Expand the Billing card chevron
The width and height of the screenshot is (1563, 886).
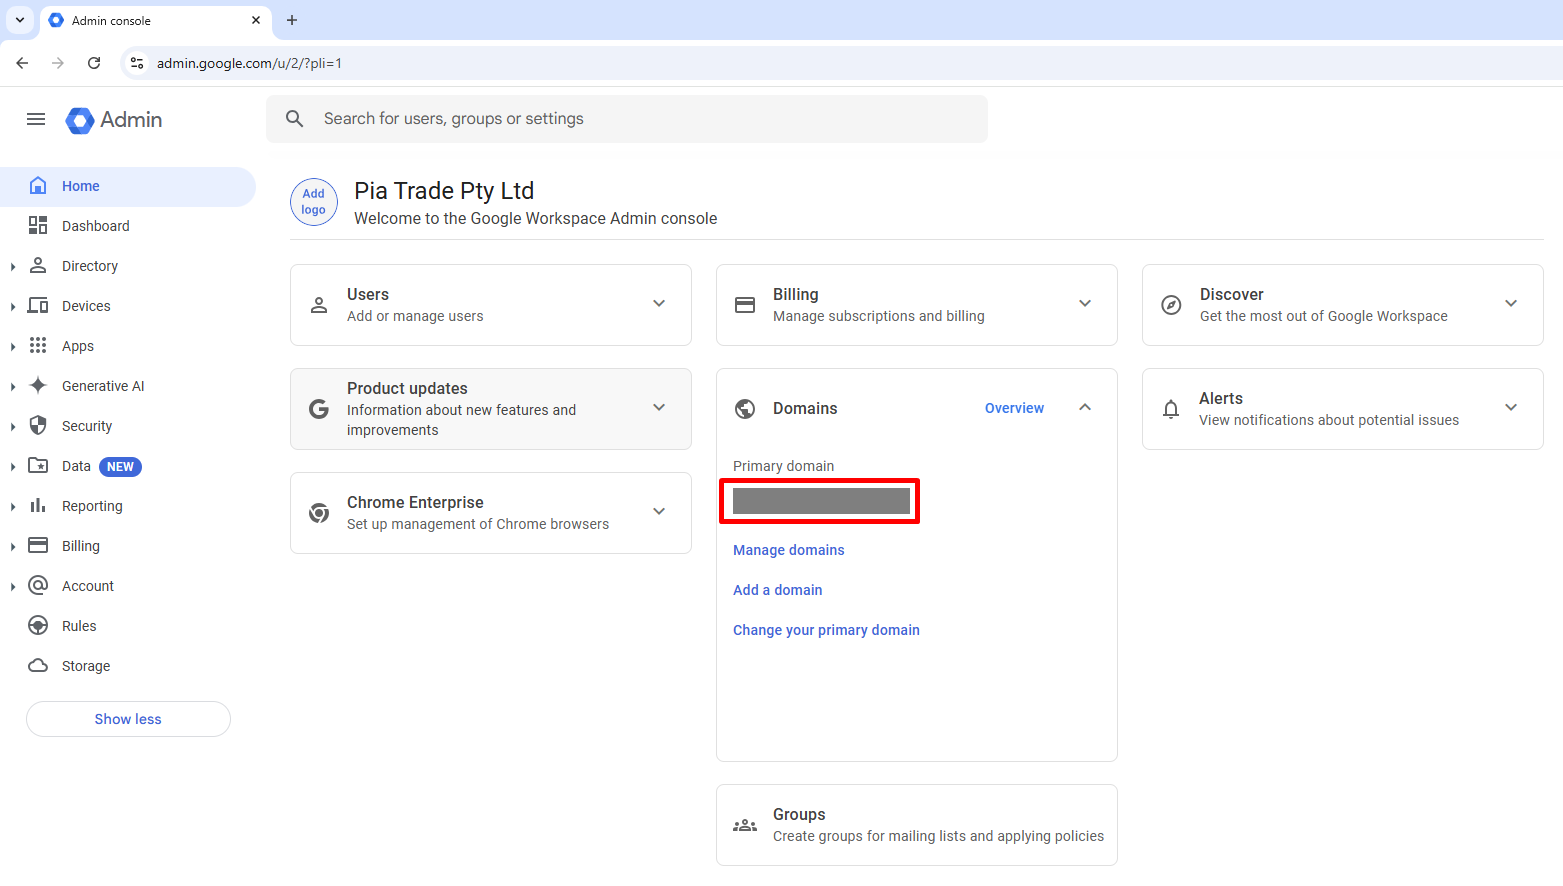(1085, 304)
